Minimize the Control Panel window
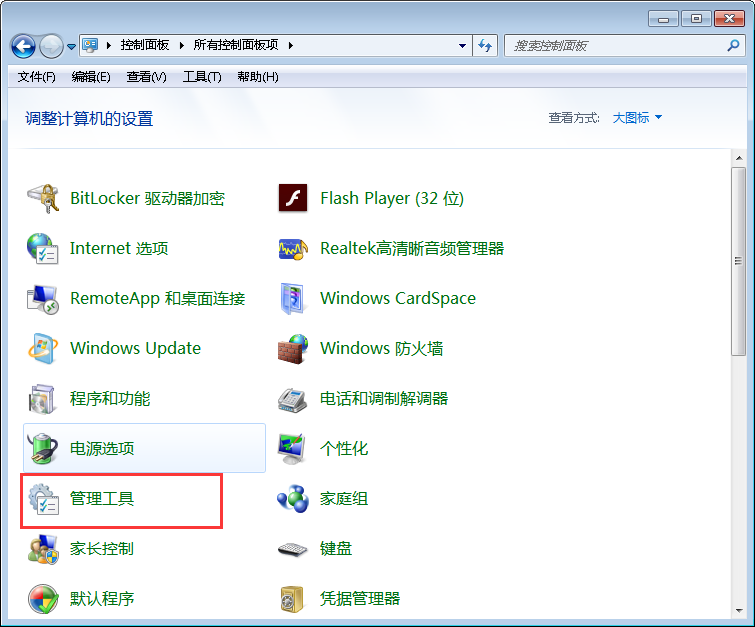Viewport: 755px width, 627px height. click(664, 19)
